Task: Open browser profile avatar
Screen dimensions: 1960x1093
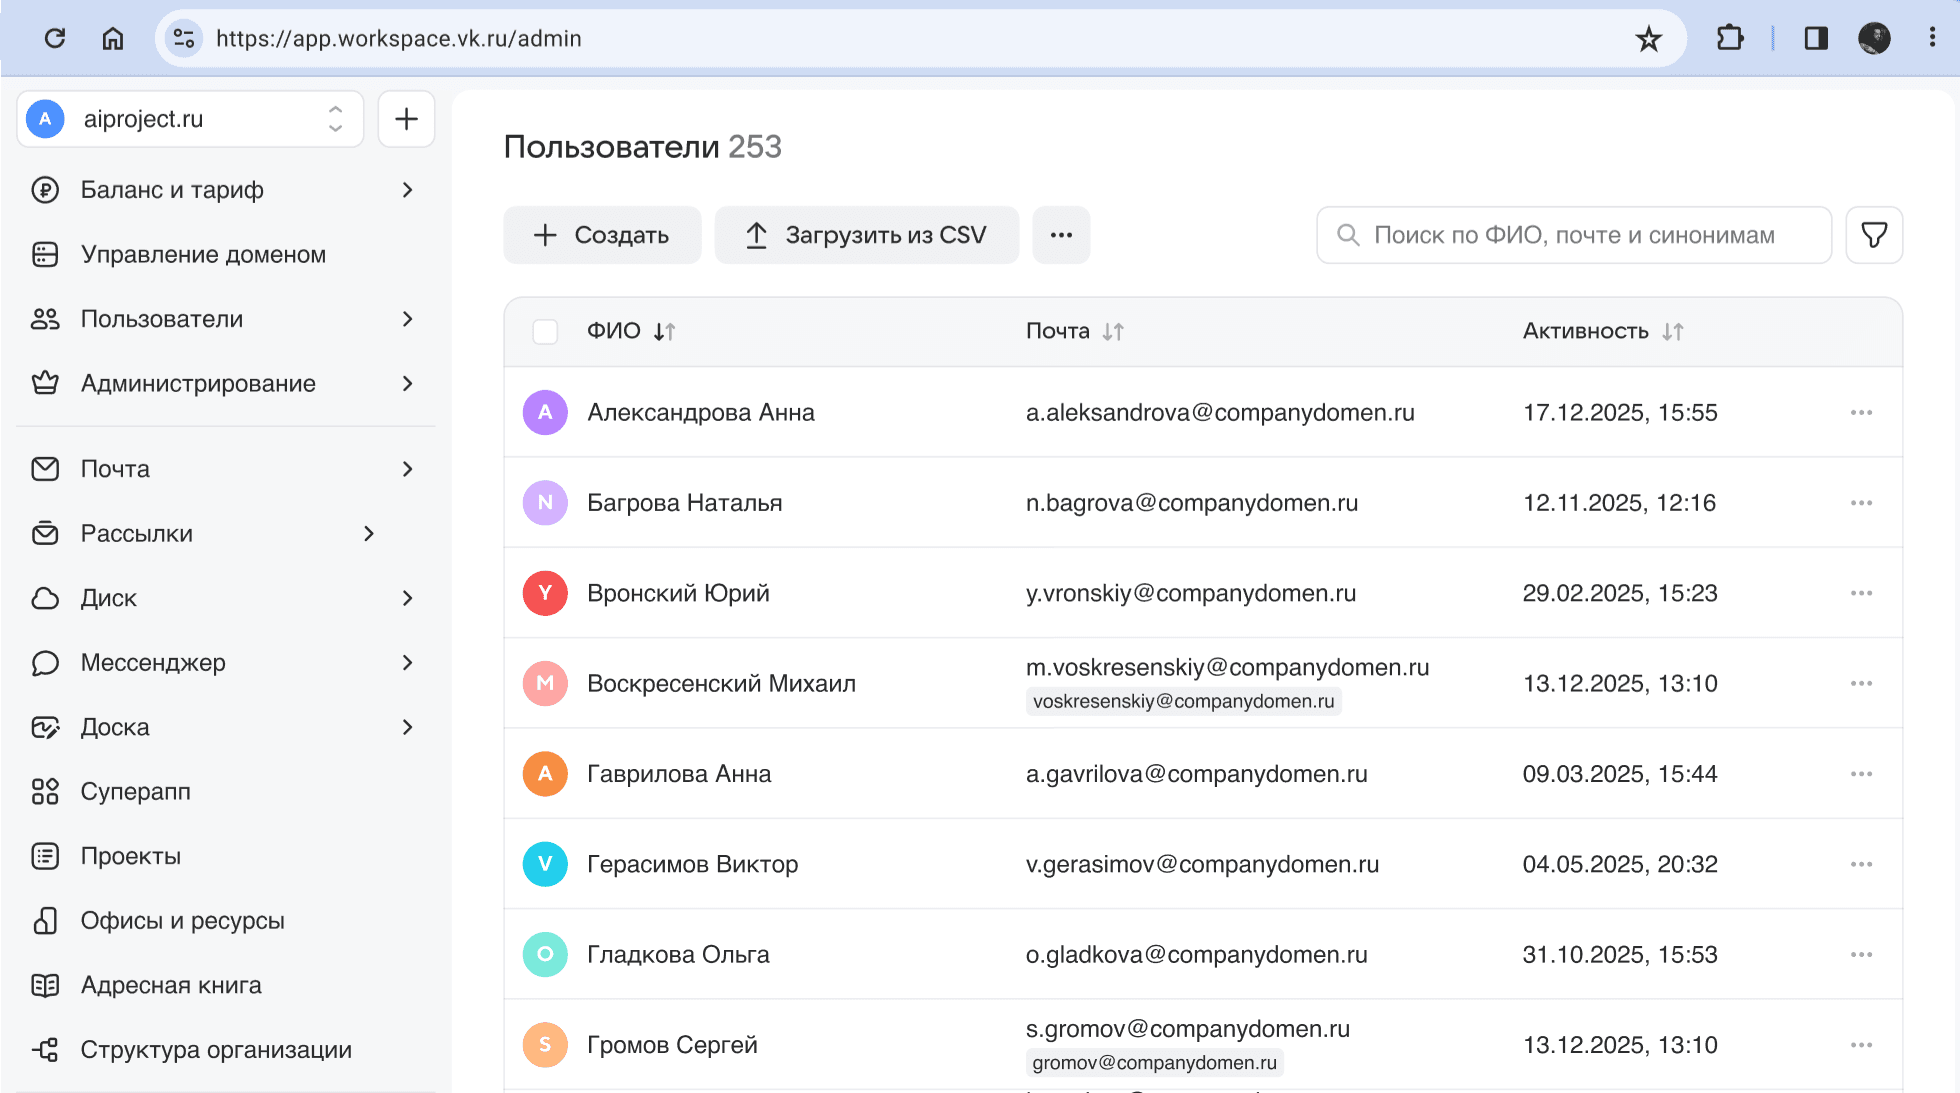Action: point(1874,38)
